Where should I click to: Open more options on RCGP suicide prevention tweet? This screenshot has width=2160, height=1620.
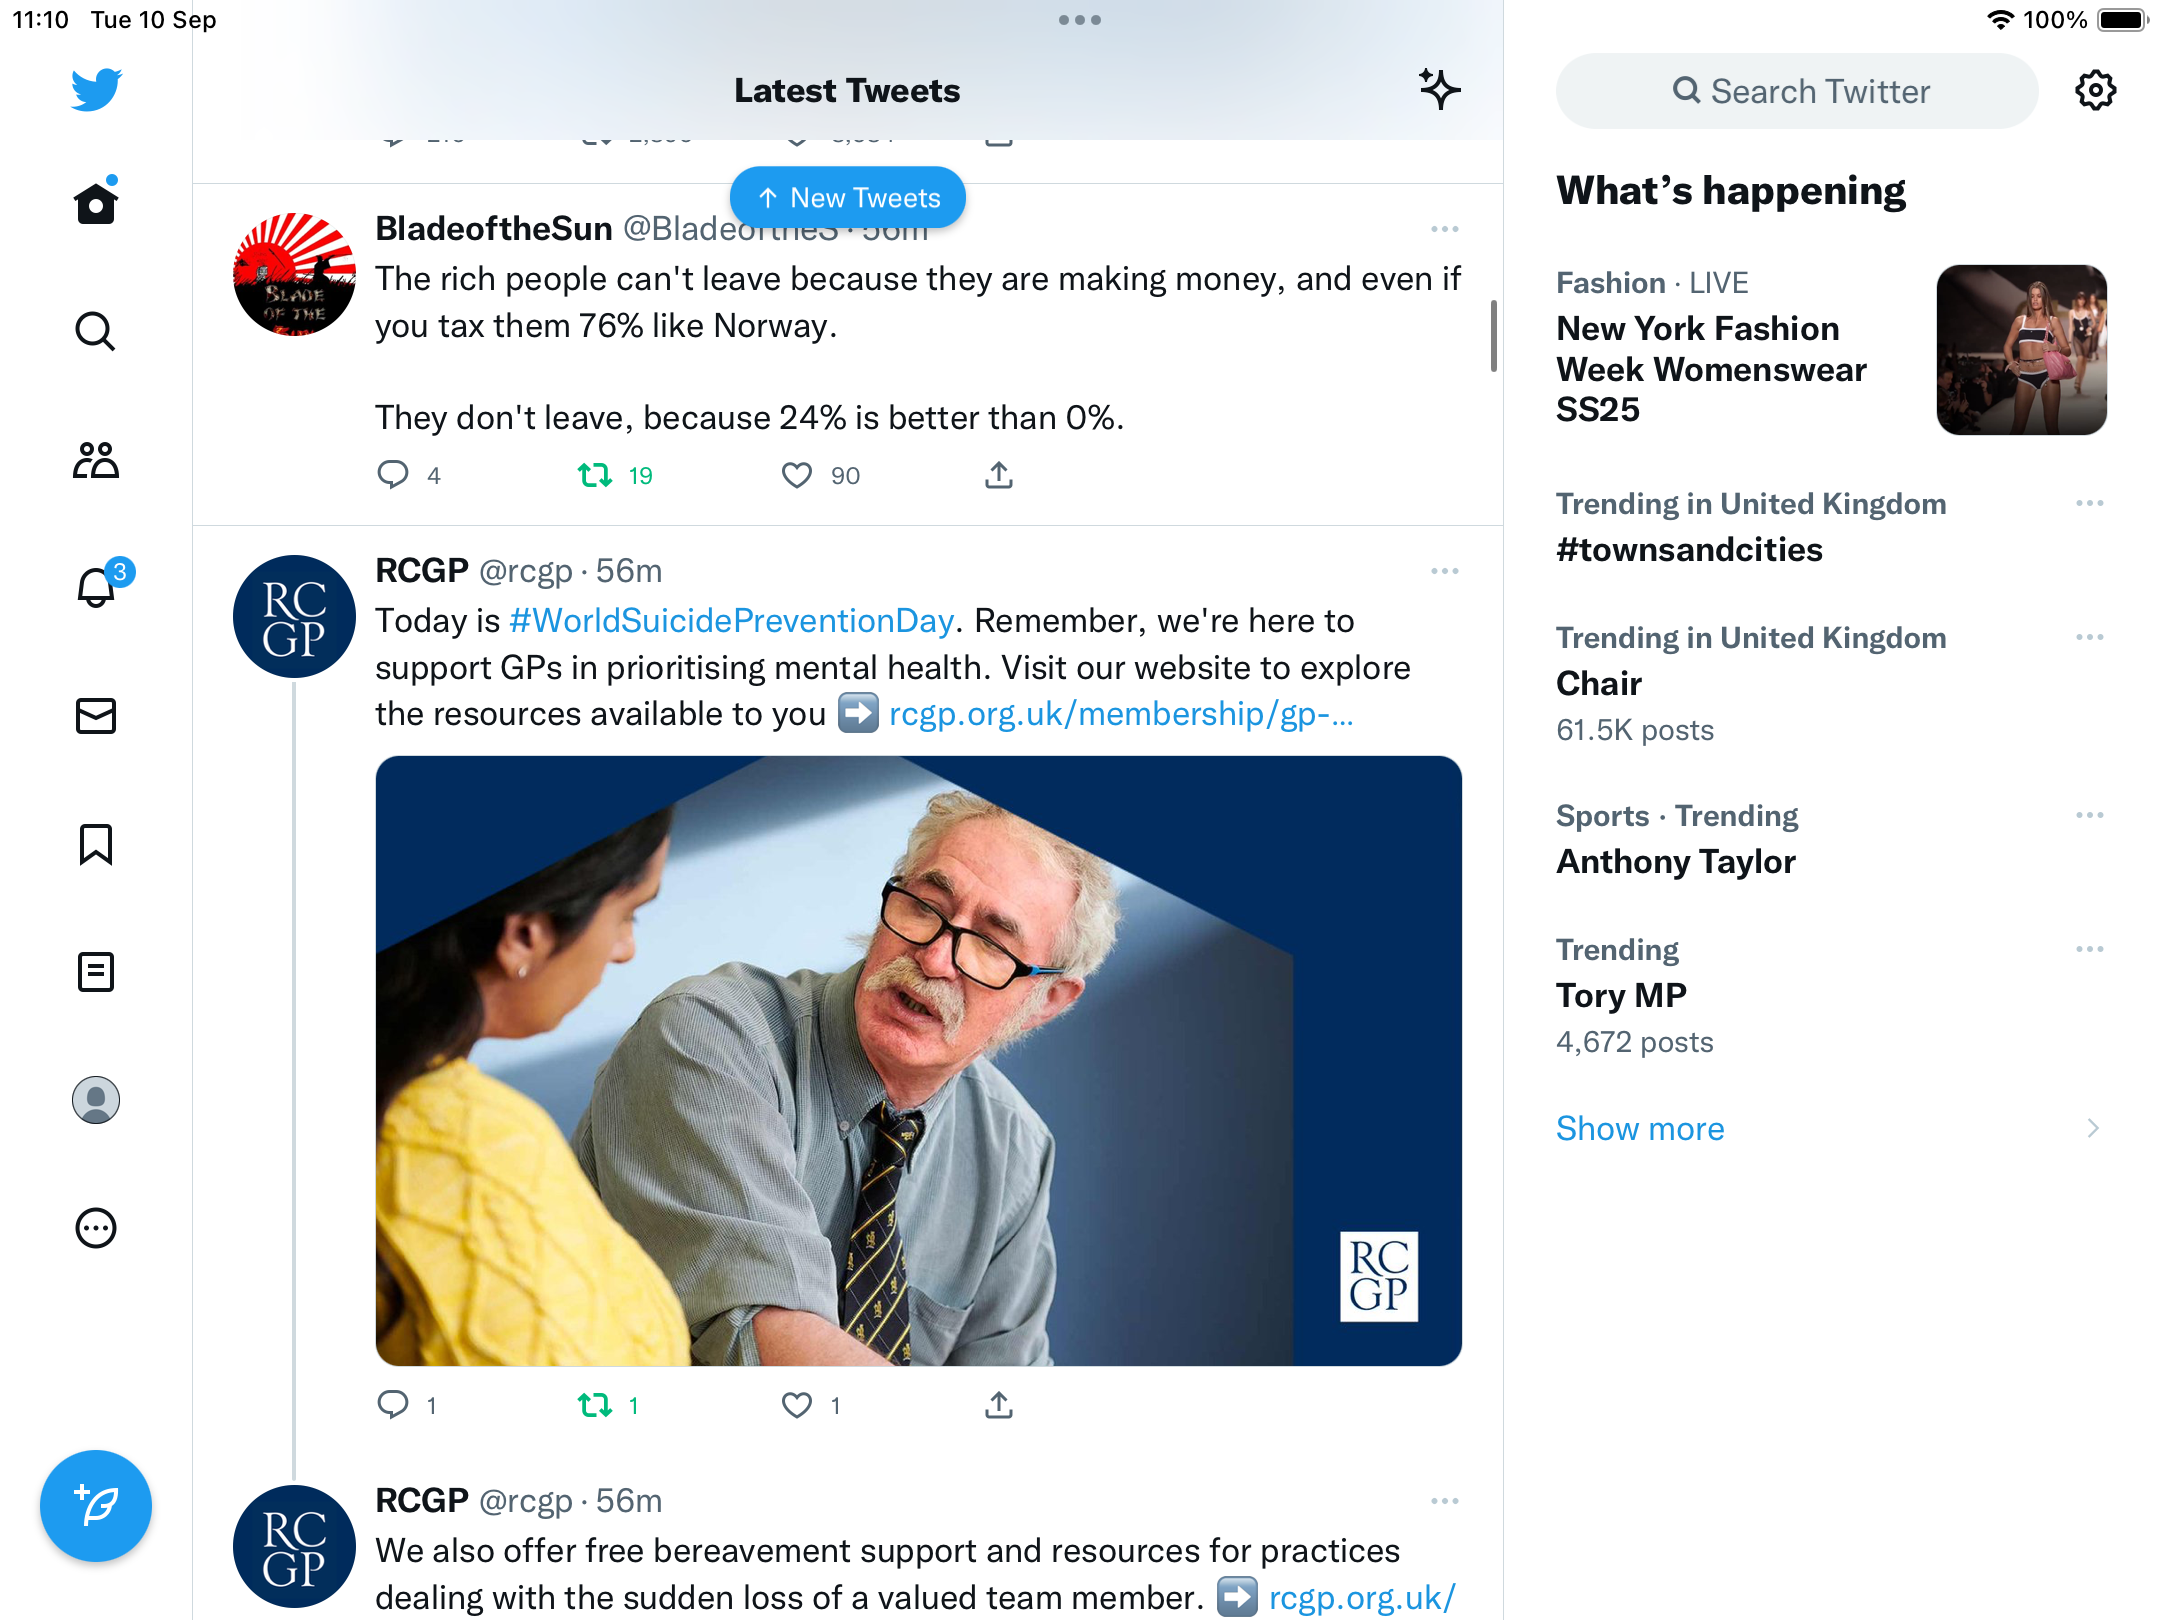1445,571
